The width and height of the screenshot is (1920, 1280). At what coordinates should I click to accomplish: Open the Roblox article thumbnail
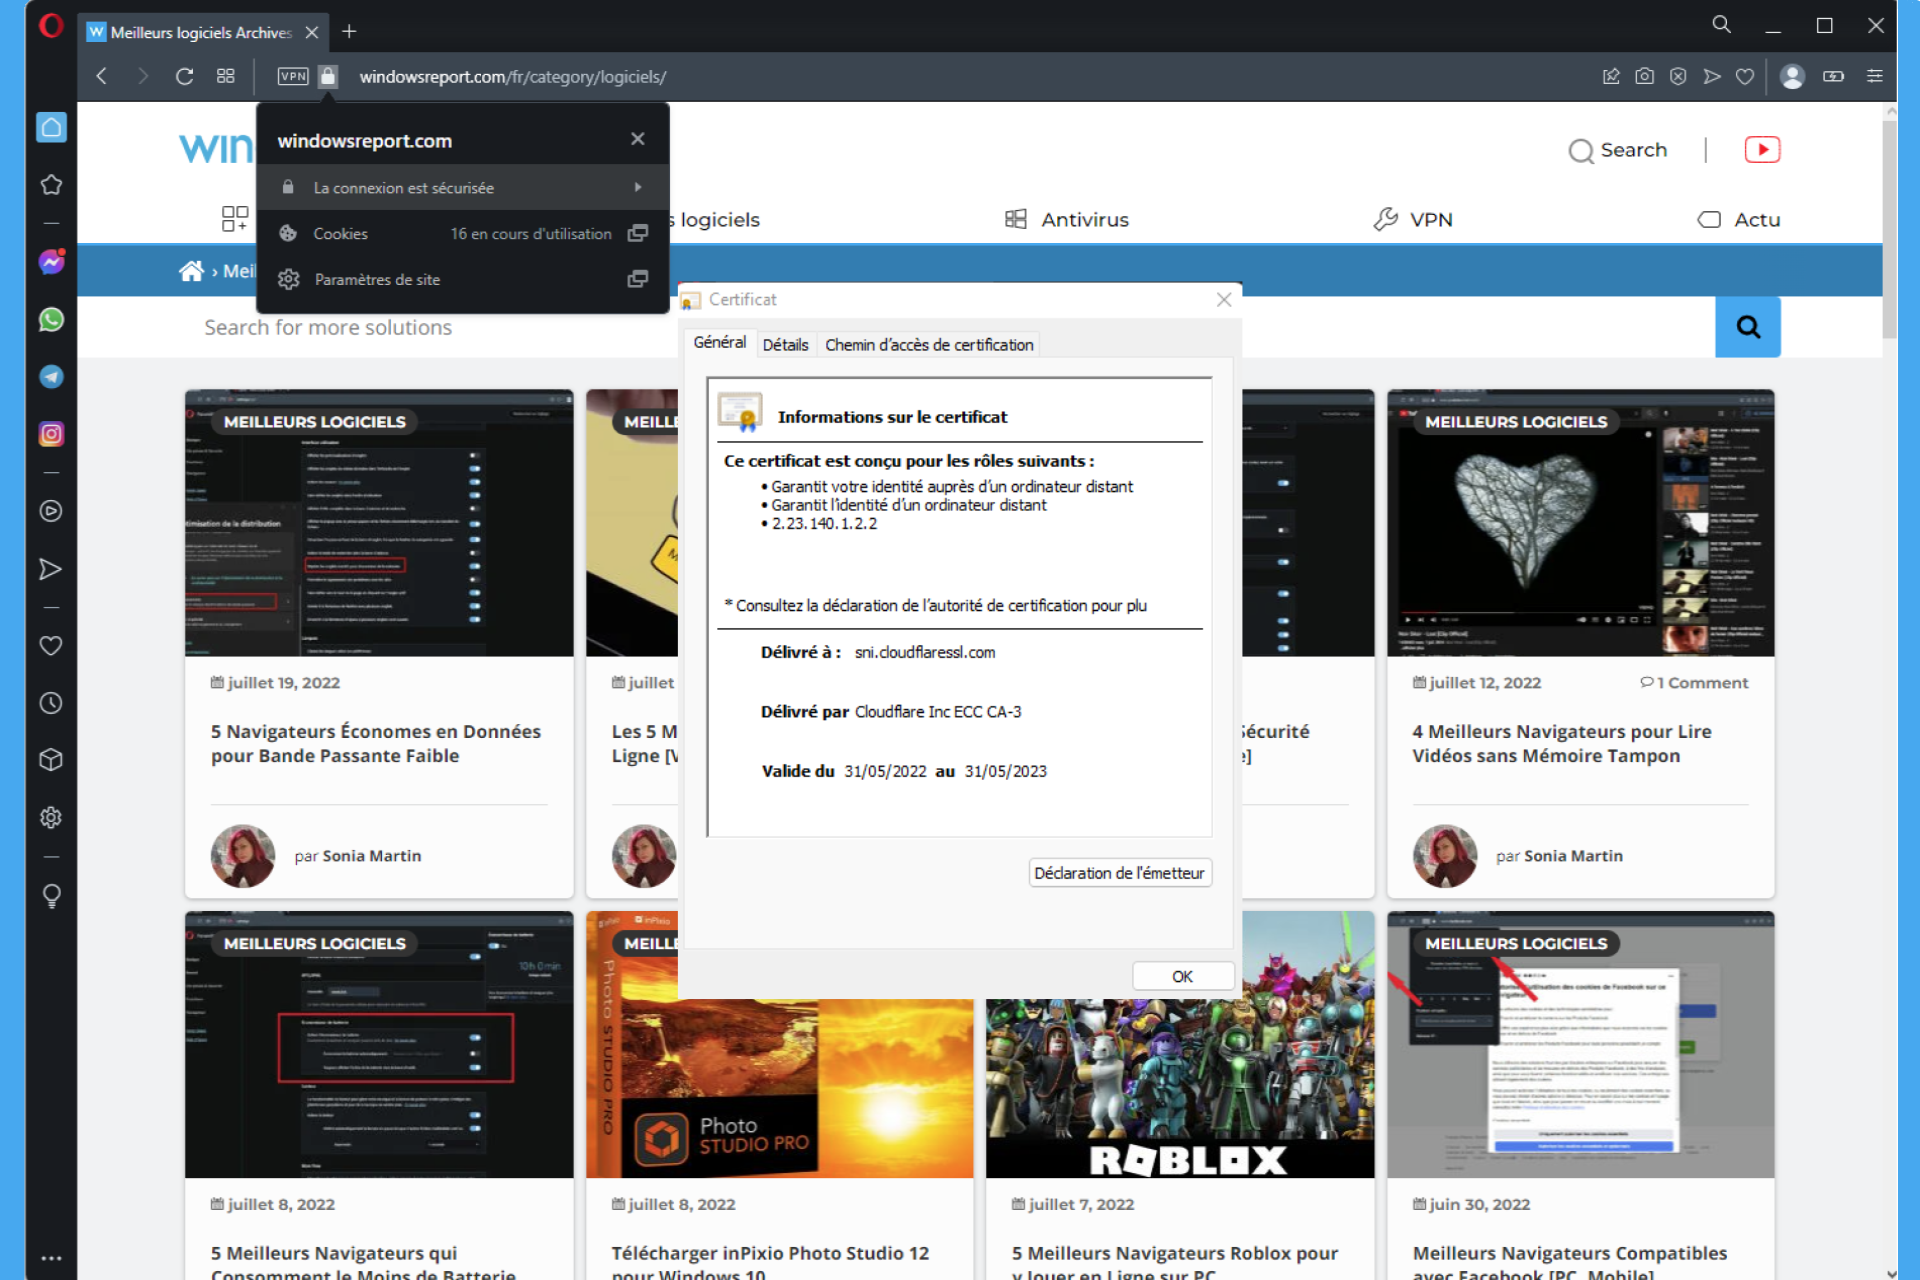click(x=1180, y=1088)
